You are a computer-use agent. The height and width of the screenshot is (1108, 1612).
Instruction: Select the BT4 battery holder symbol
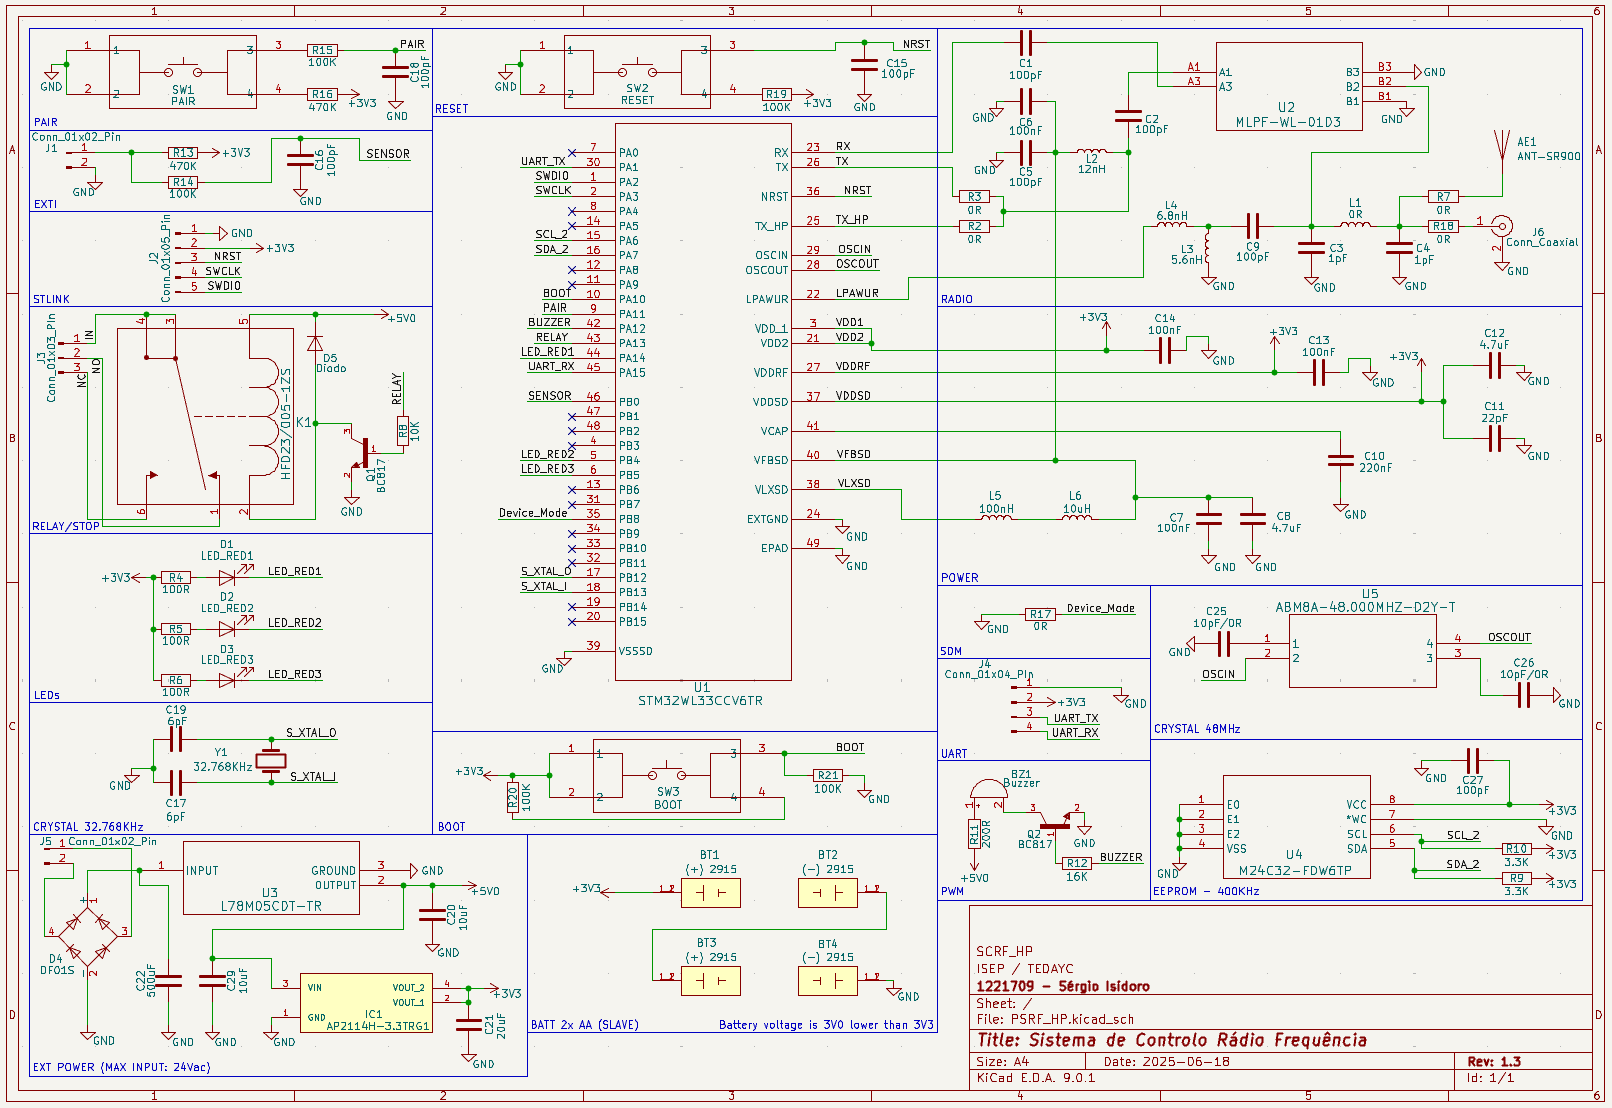pyautogui.click(x=828, y=981)
